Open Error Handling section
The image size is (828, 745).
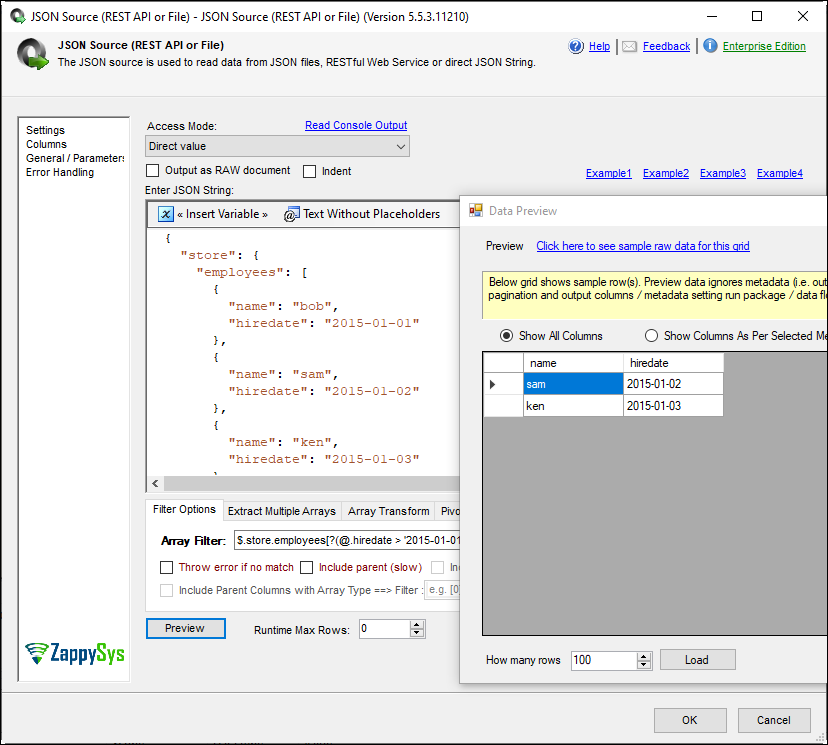click(x=60, y=172)
